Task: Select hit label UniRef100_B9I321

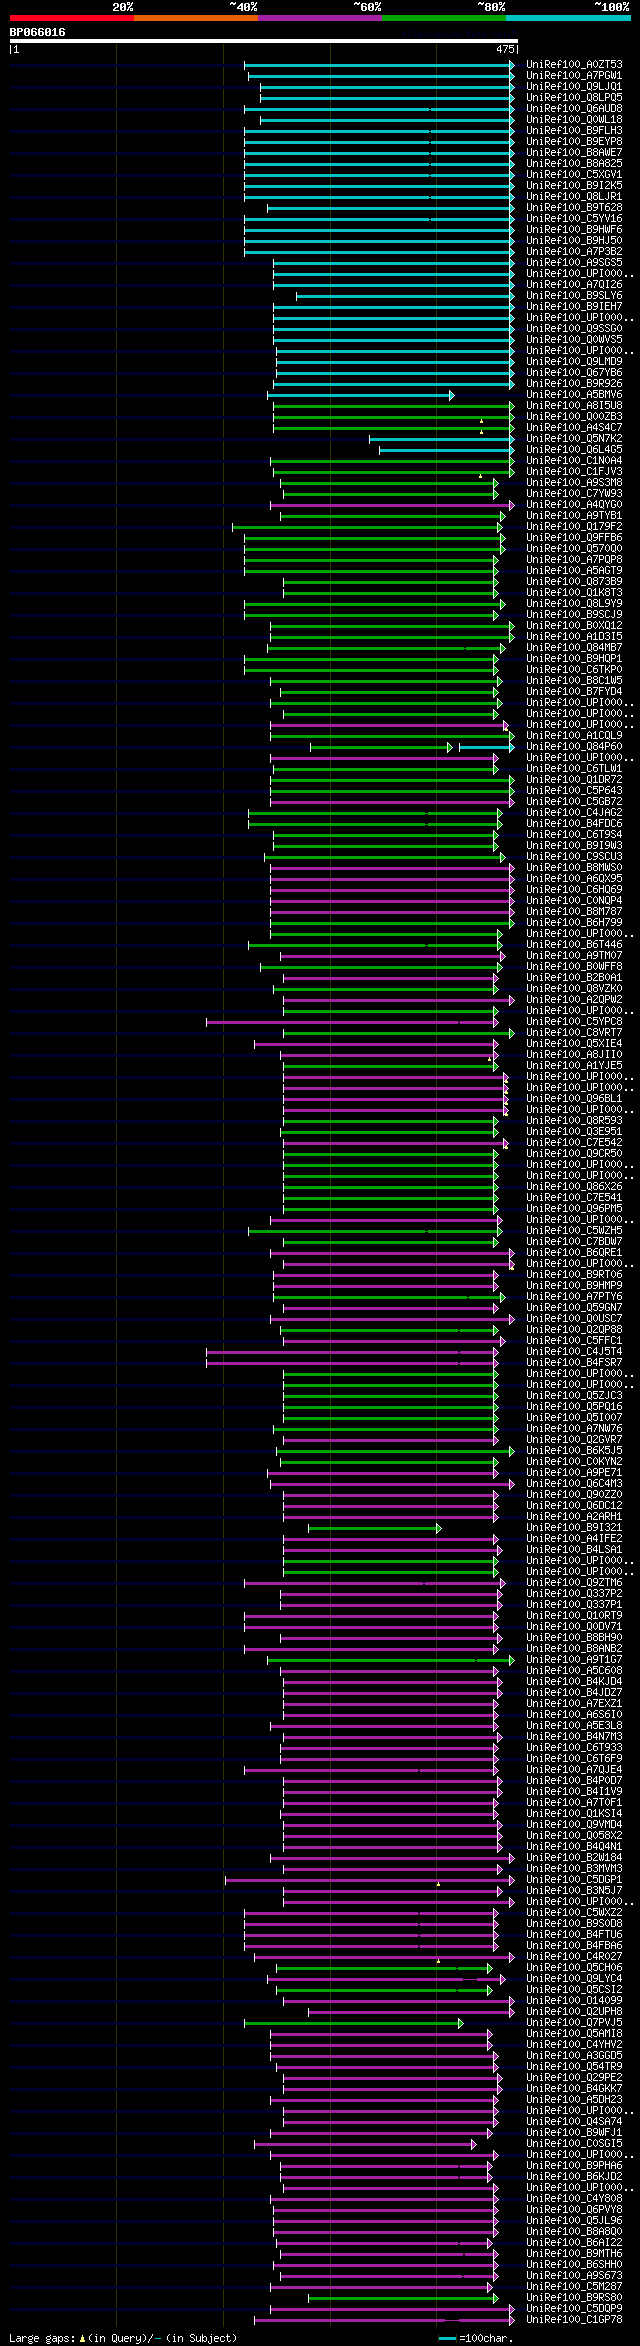Action: coord(574,1528)
